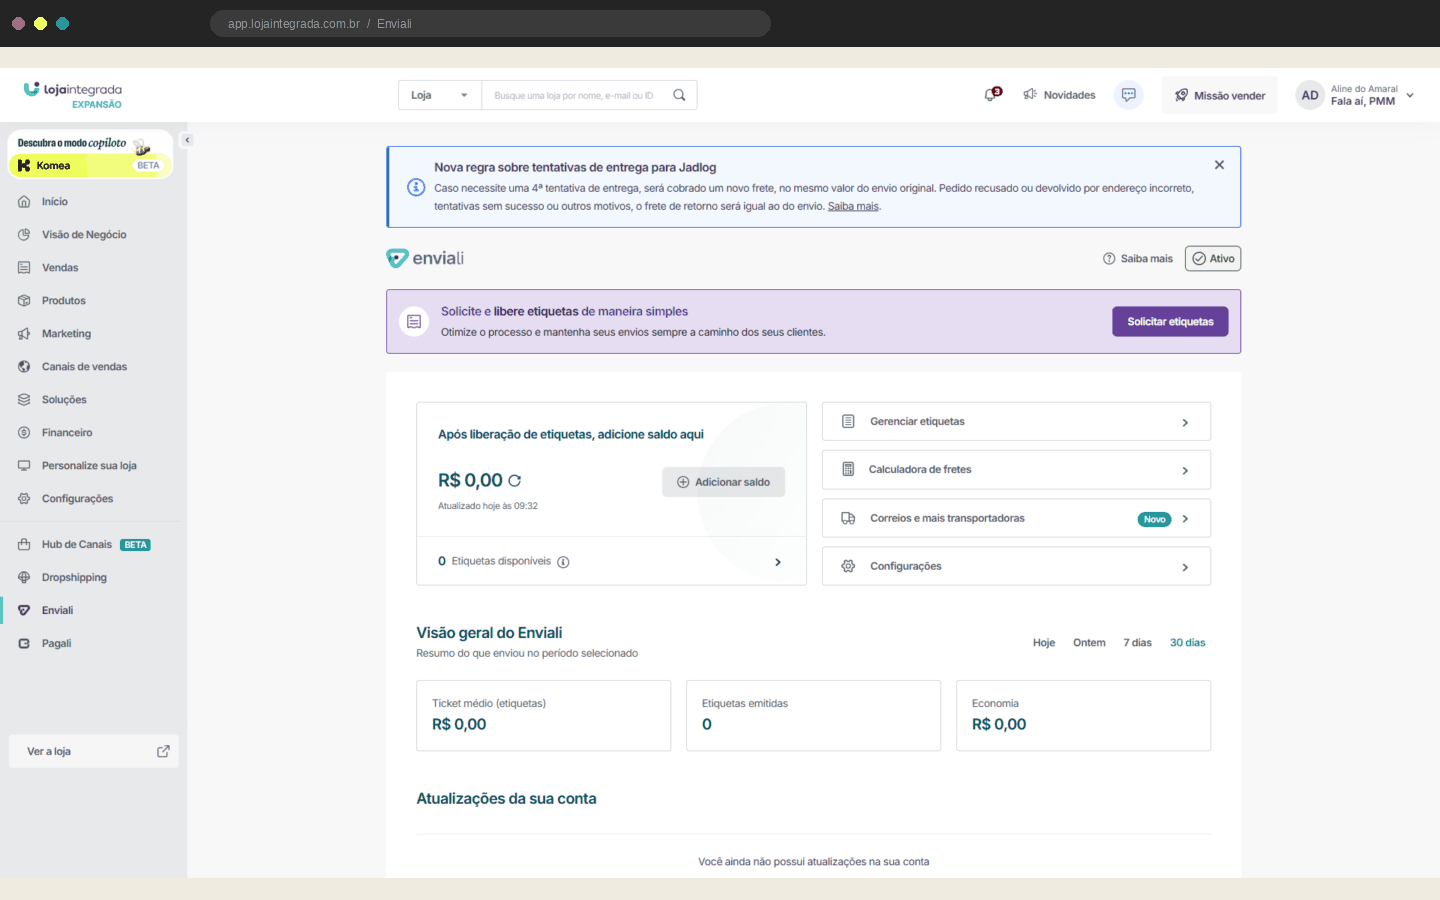
Task: Click the Marketing megaphone icon
Action: tap(24, 334)
